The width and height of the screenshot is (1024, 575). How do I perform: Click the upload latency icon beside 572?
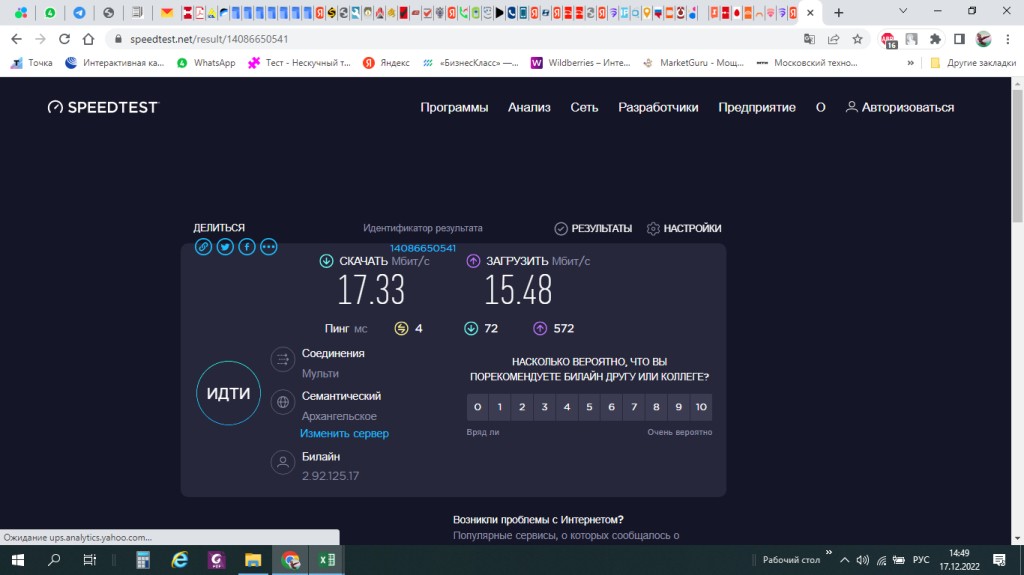coord(540,329)
